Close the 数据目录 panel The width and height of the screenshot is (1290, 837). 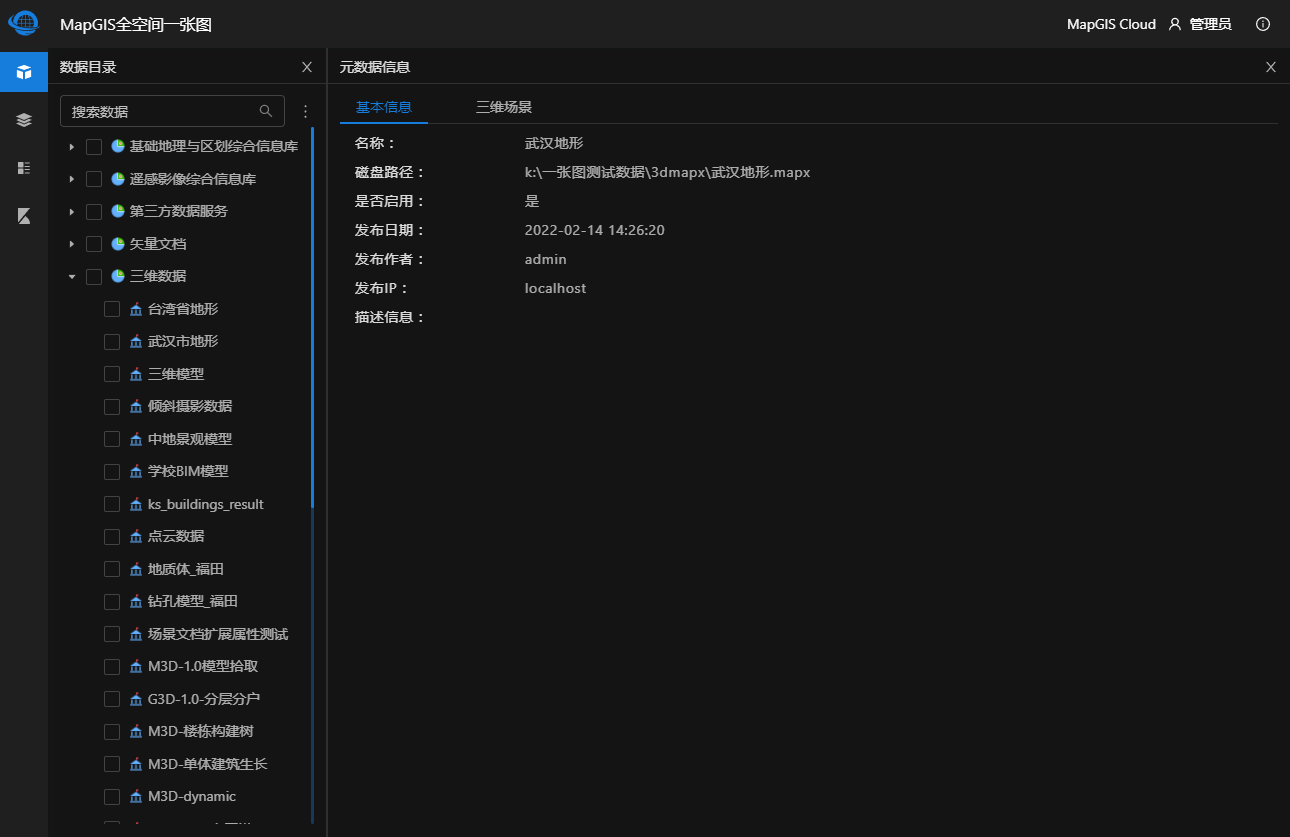(x=307, y=67)
